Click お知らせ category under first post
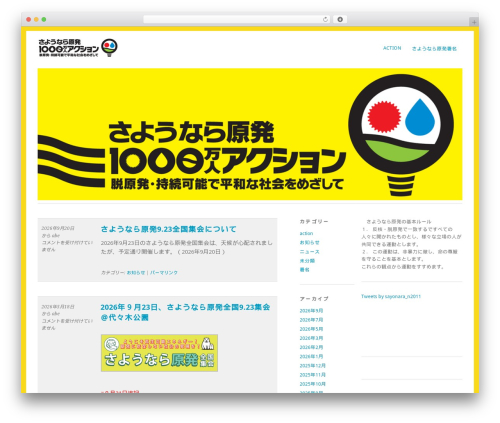Image resolution: width=500 pixels, height=423 pixels. (x=136, y=273)
